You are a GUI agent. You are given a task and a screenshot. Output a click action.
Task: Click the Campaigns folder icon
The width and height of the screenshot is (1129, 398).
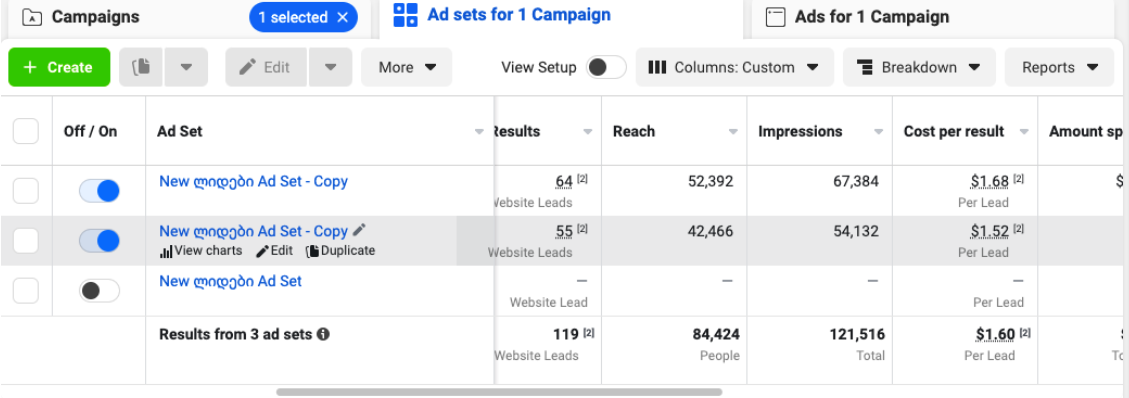pos(32,17)
